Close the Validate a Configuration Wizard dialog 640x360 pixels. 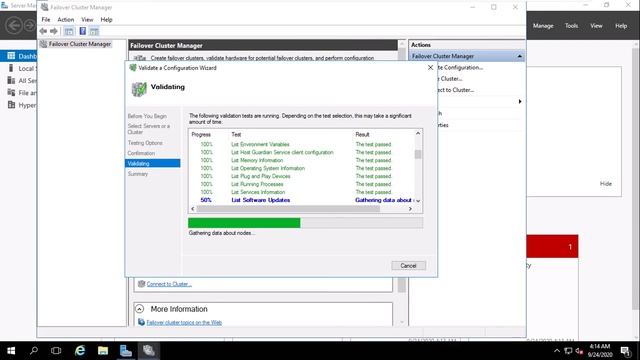click(430, 68)
